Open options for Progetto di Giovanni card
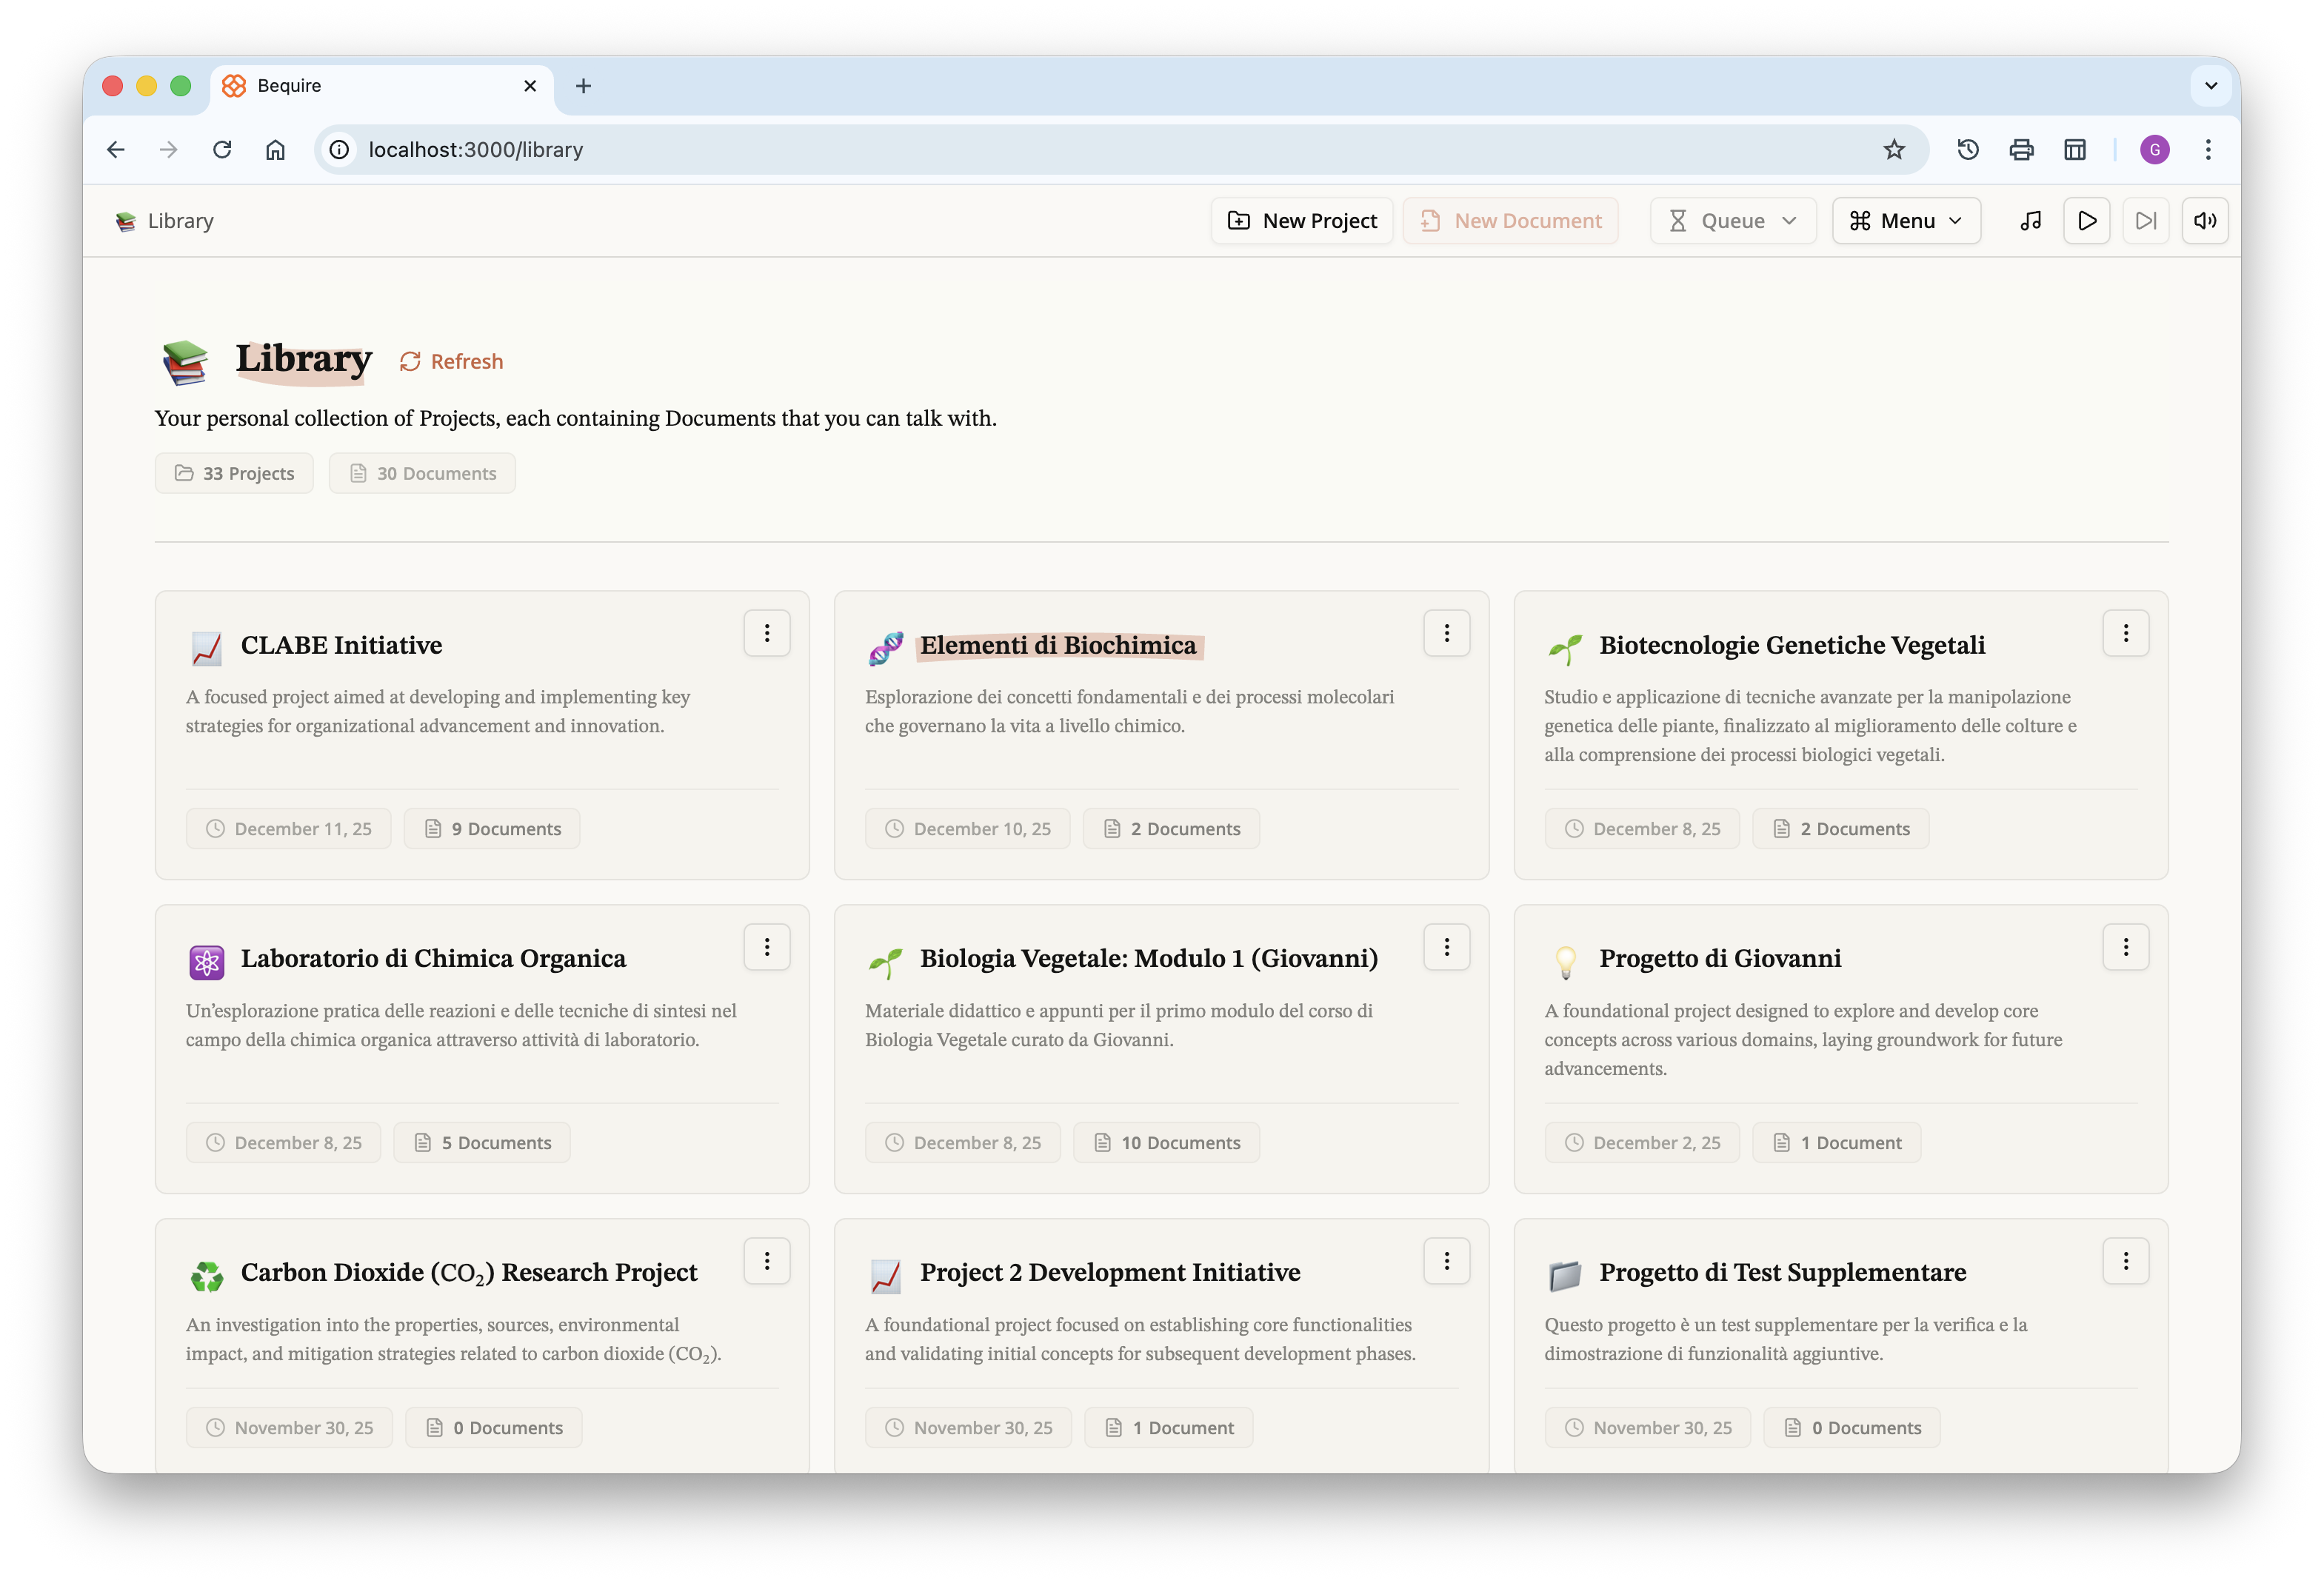This screenshot has height=1583, width=2324. point(2125,947)
